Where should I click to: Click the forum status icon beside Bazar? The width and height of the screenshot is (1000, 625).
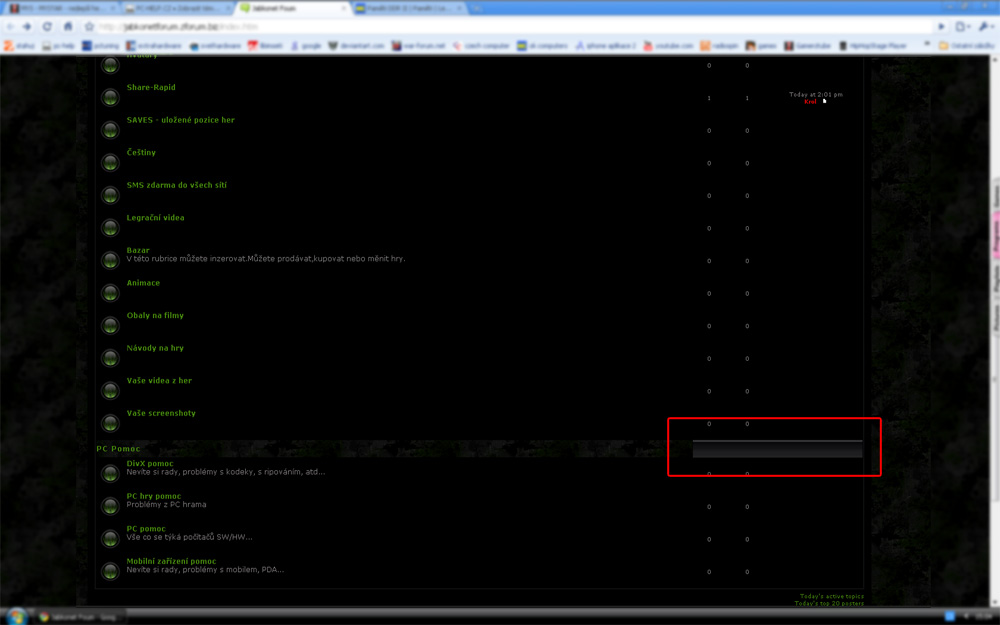point(110,260)
